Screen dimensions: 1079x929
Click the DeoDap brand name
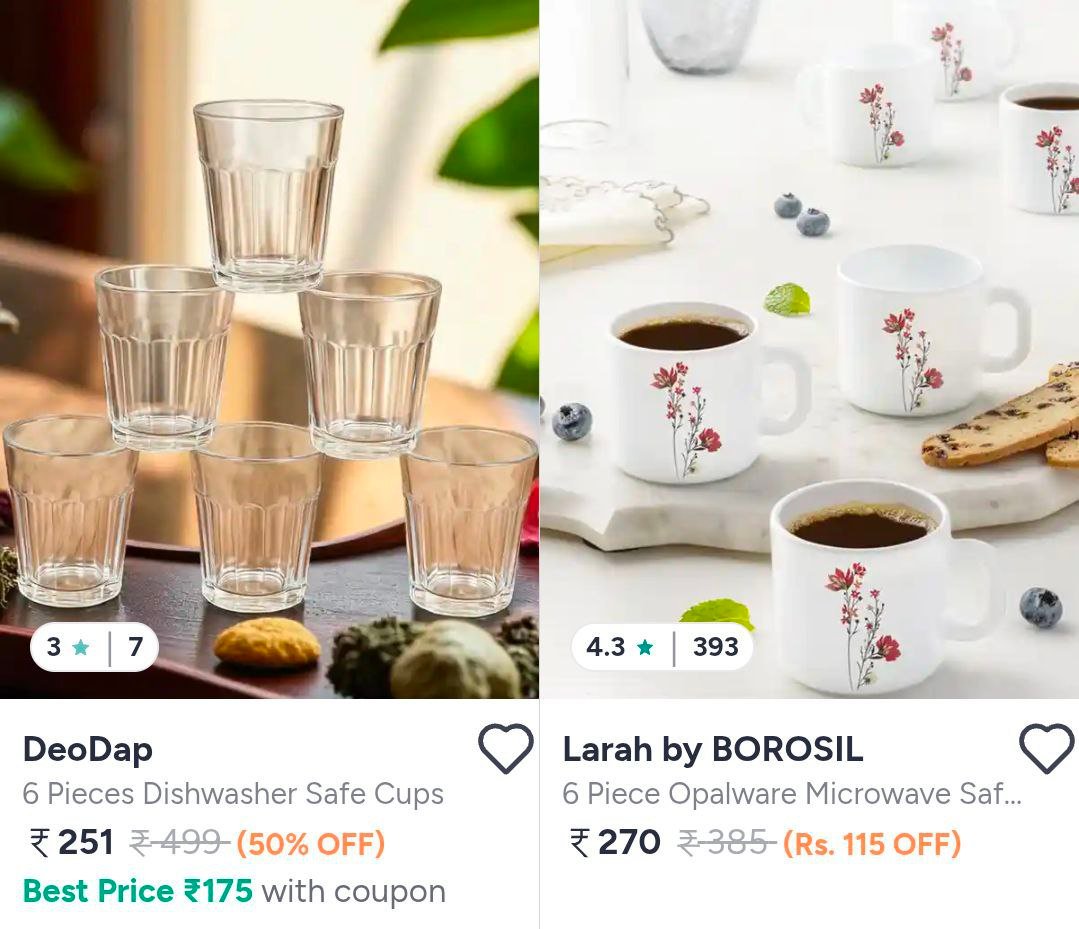click(x=87, y=749)
